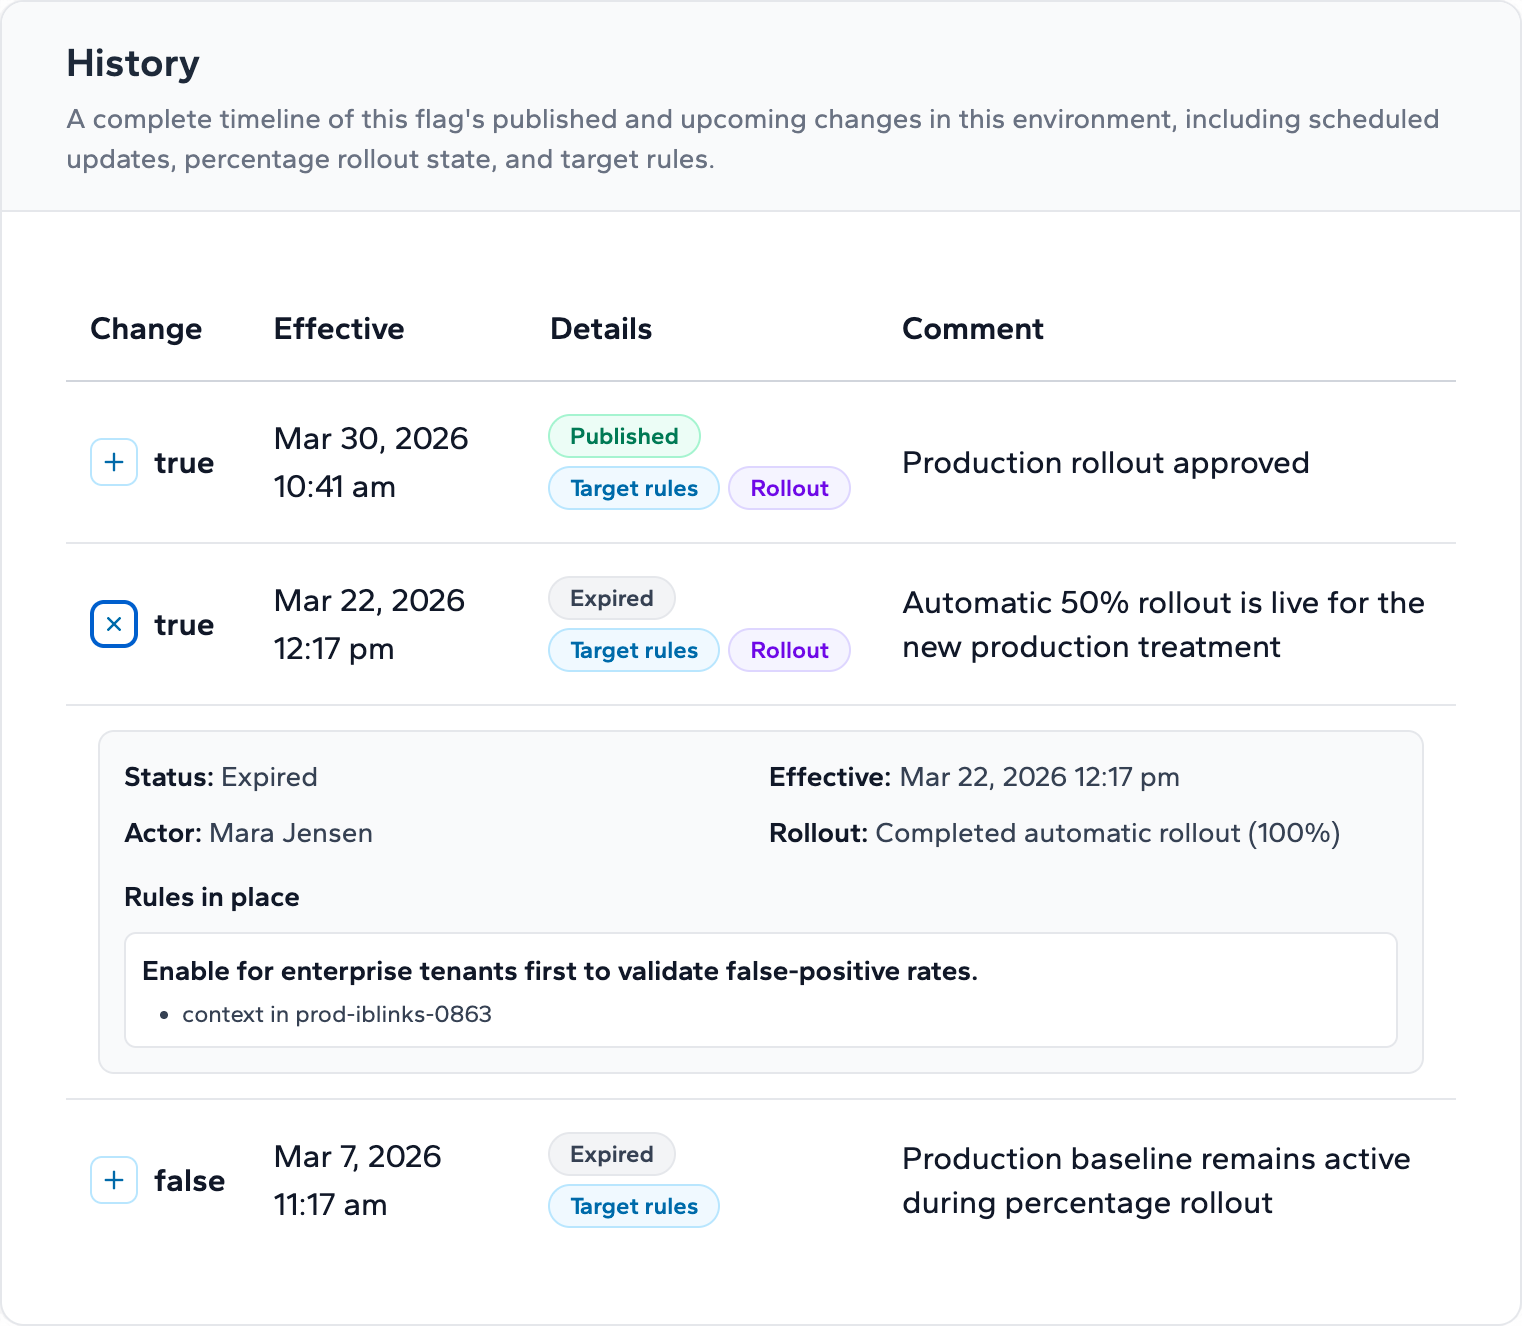Select the Rollout badge in the Mar 22 row

789,650
